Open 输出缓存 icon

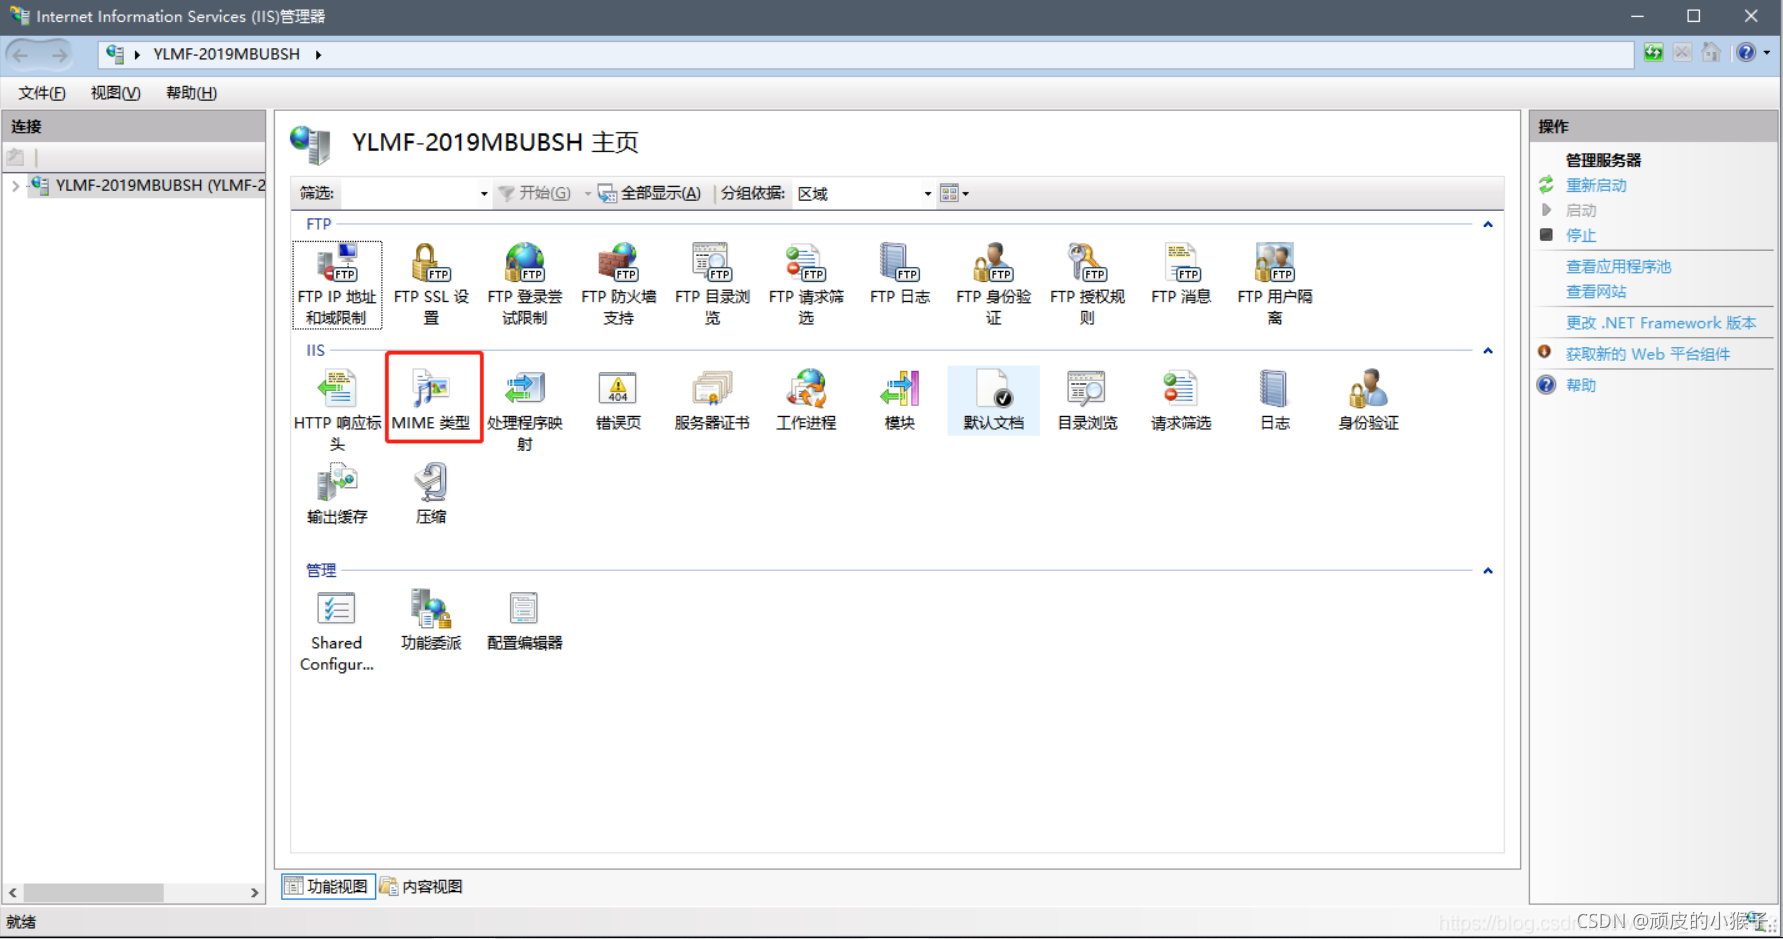tap(337, 494)
